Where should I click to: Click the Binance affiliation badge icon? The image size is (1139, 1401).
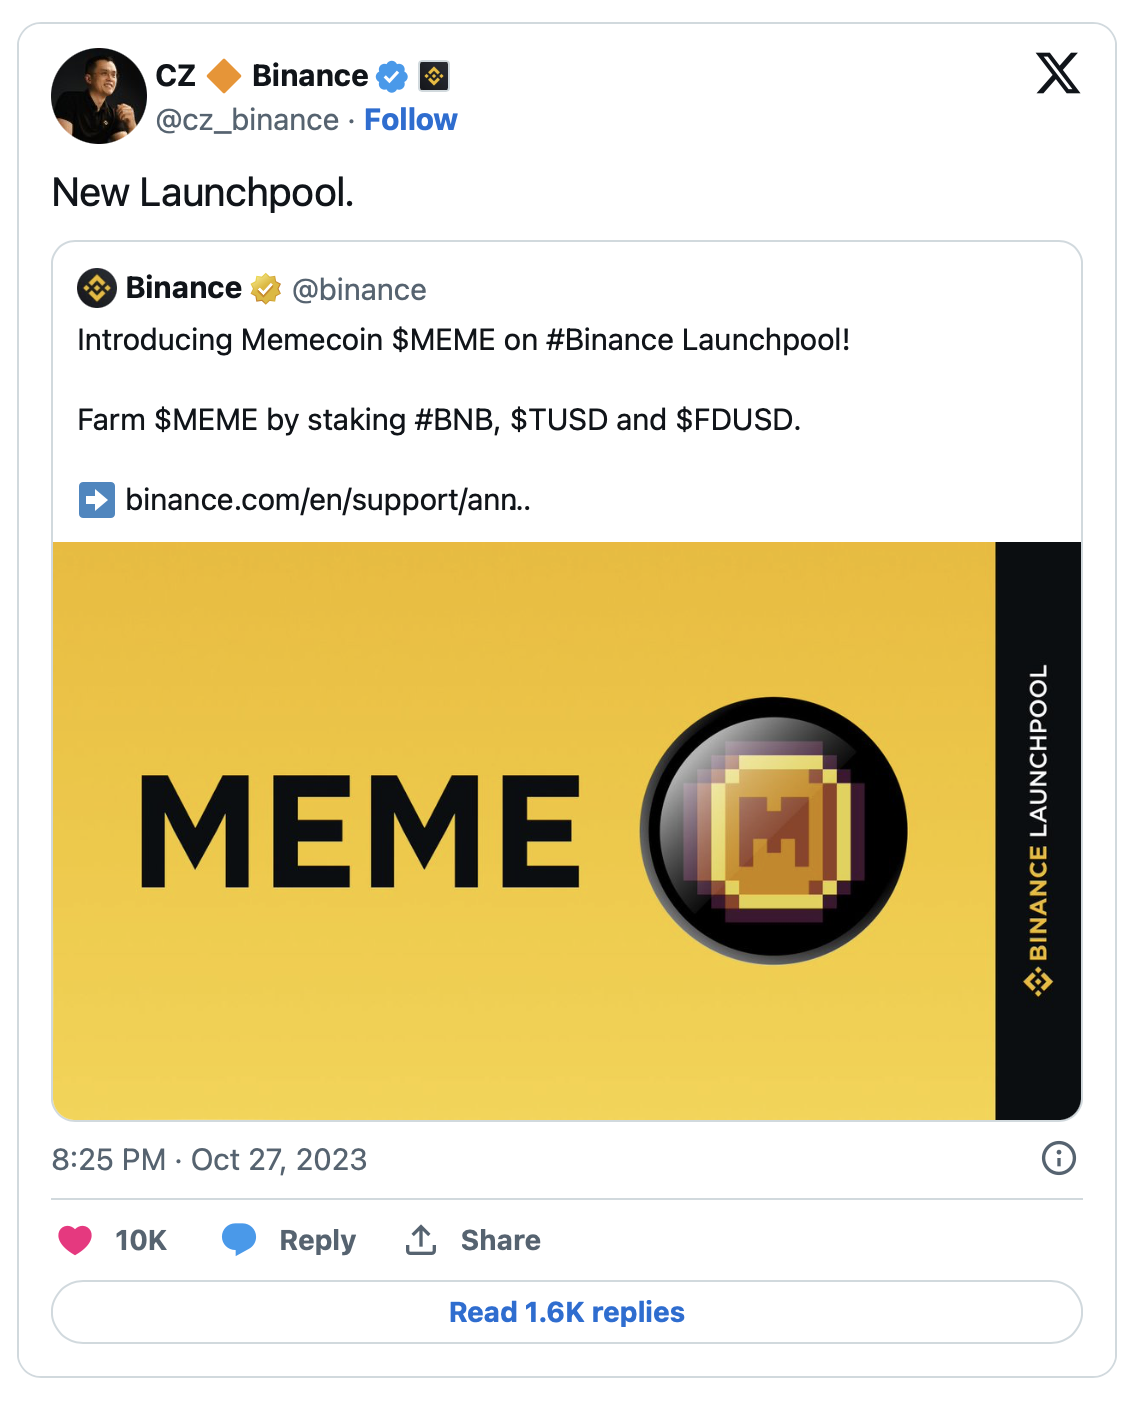pyautogui.click(x=434, y=76)
